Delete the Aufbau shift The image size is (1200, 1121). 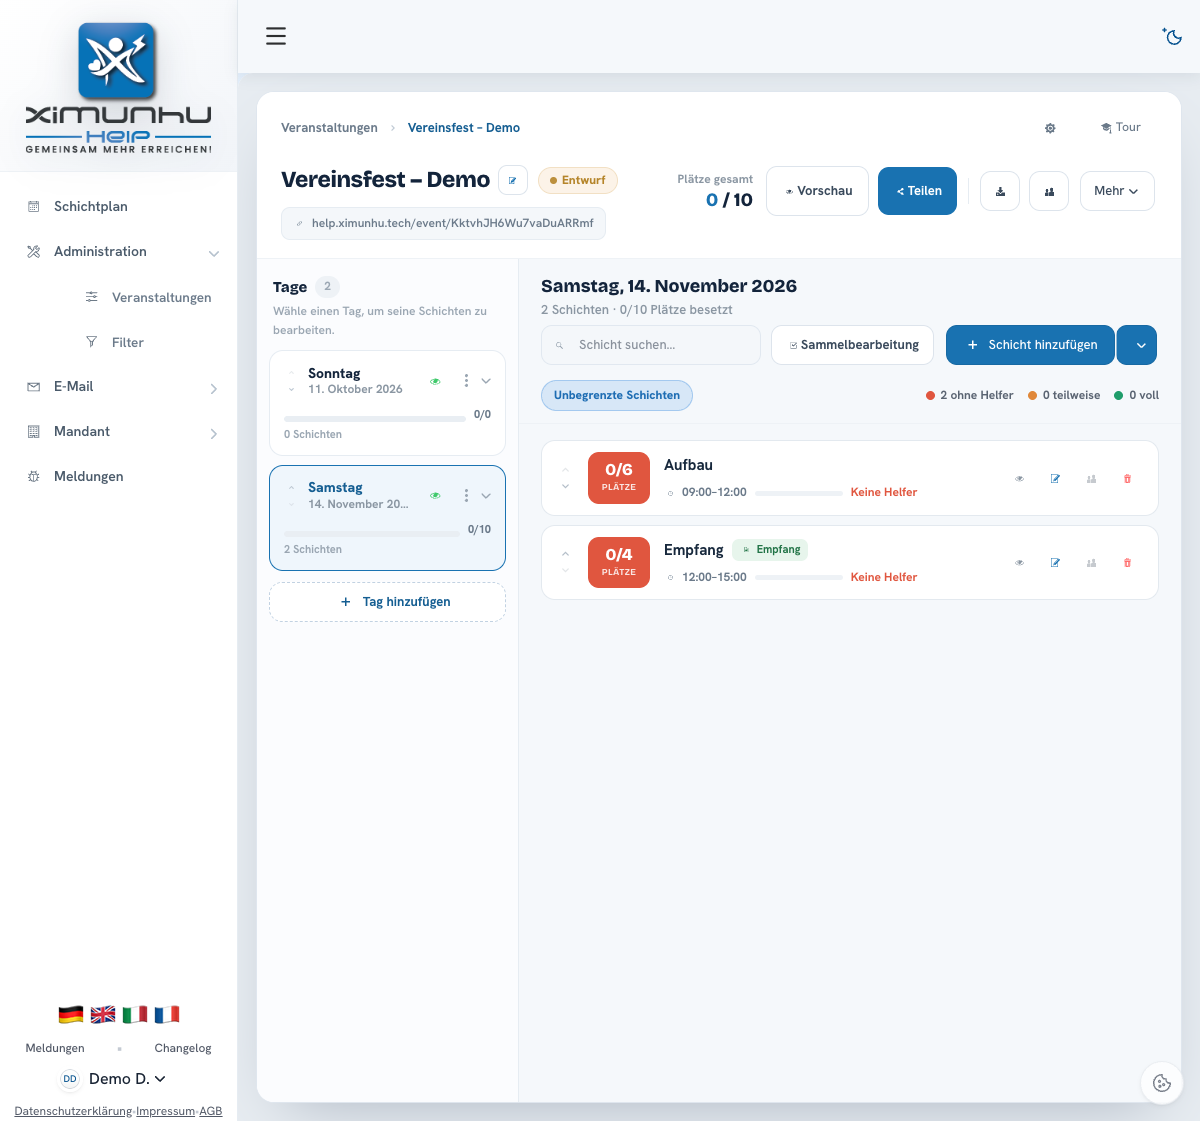pyautogui.click(x=1127, y=479)
